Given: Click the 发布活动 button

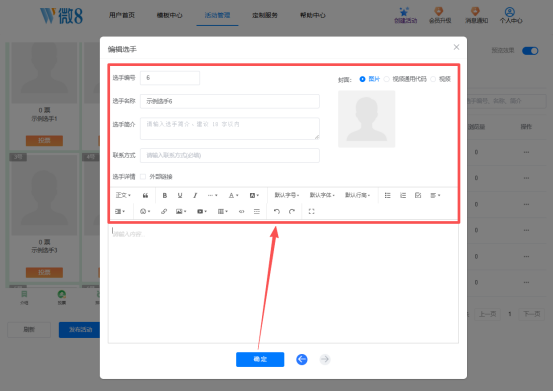Looking at the screenshot, I should coord(80,330).
